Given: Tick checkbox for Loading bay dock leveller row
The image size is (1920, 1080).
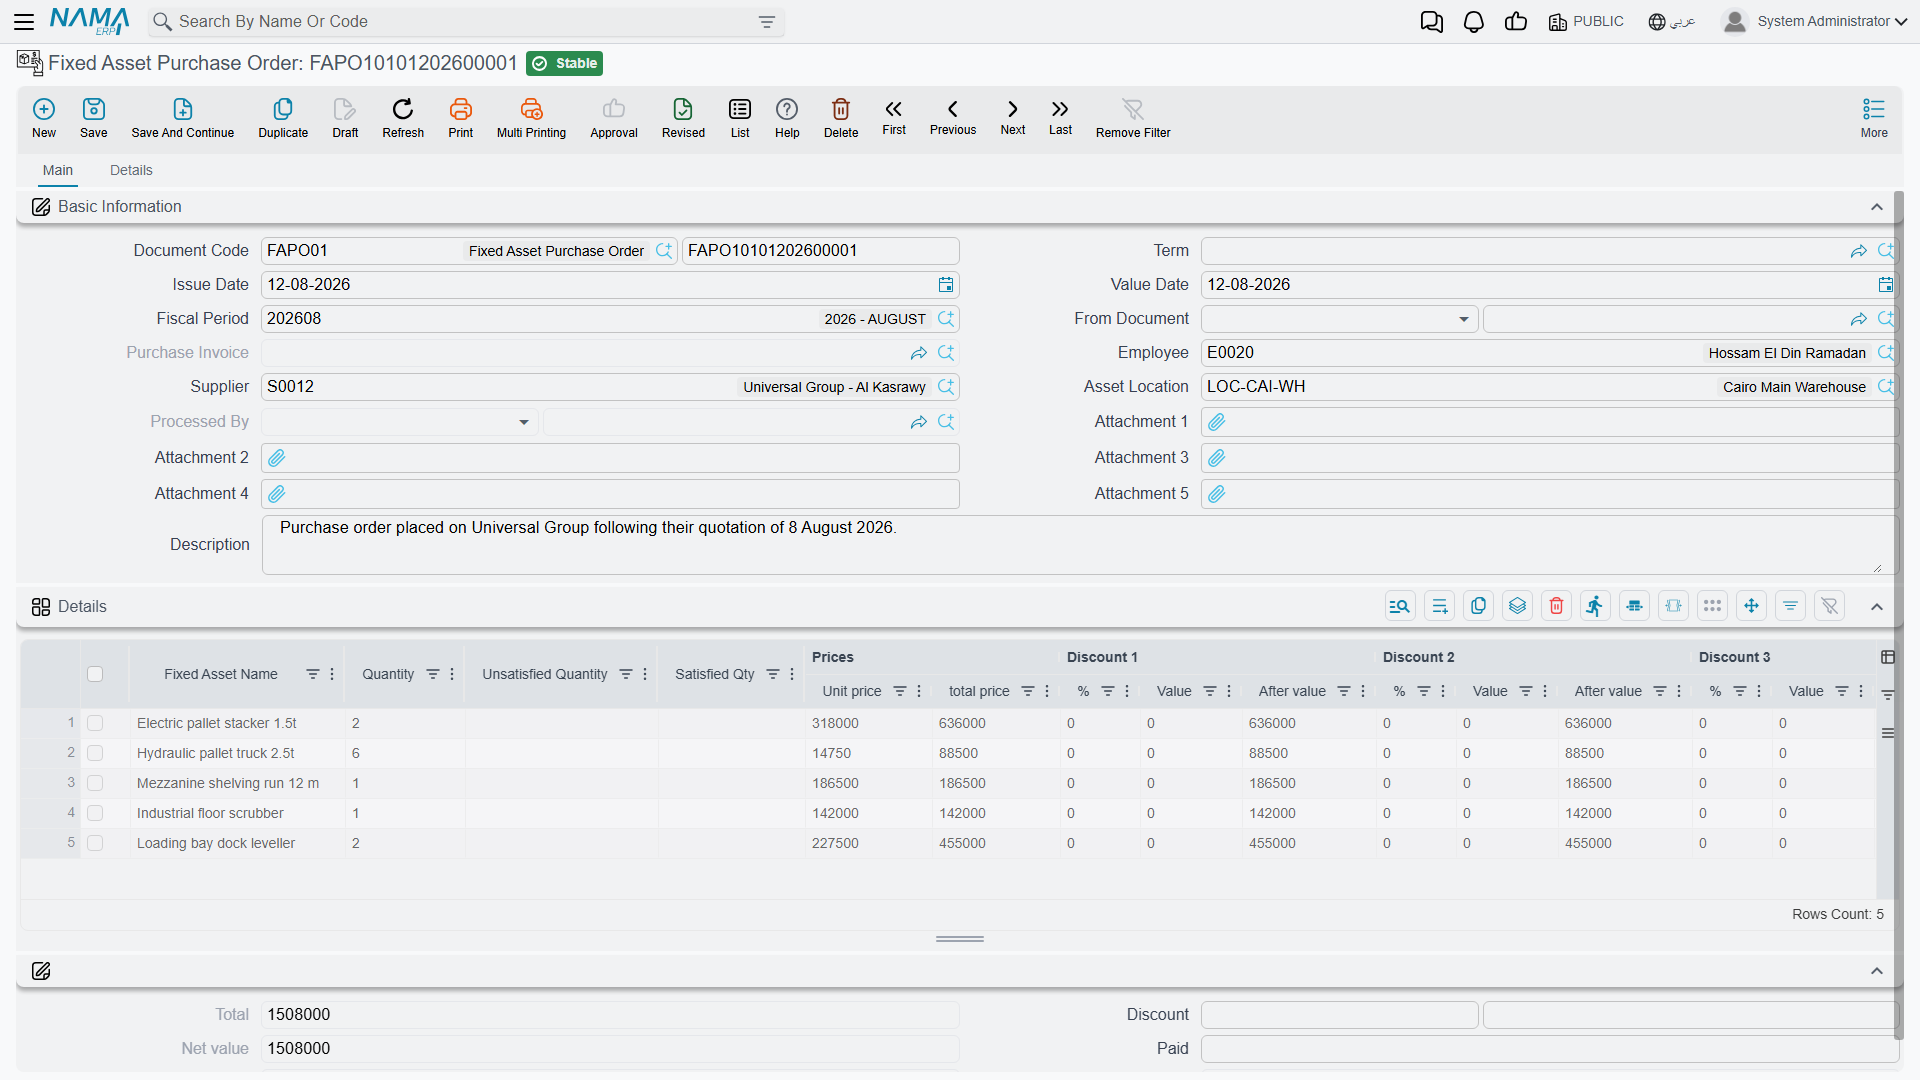Looking at the screenshot, I should [x=95, y=843].
